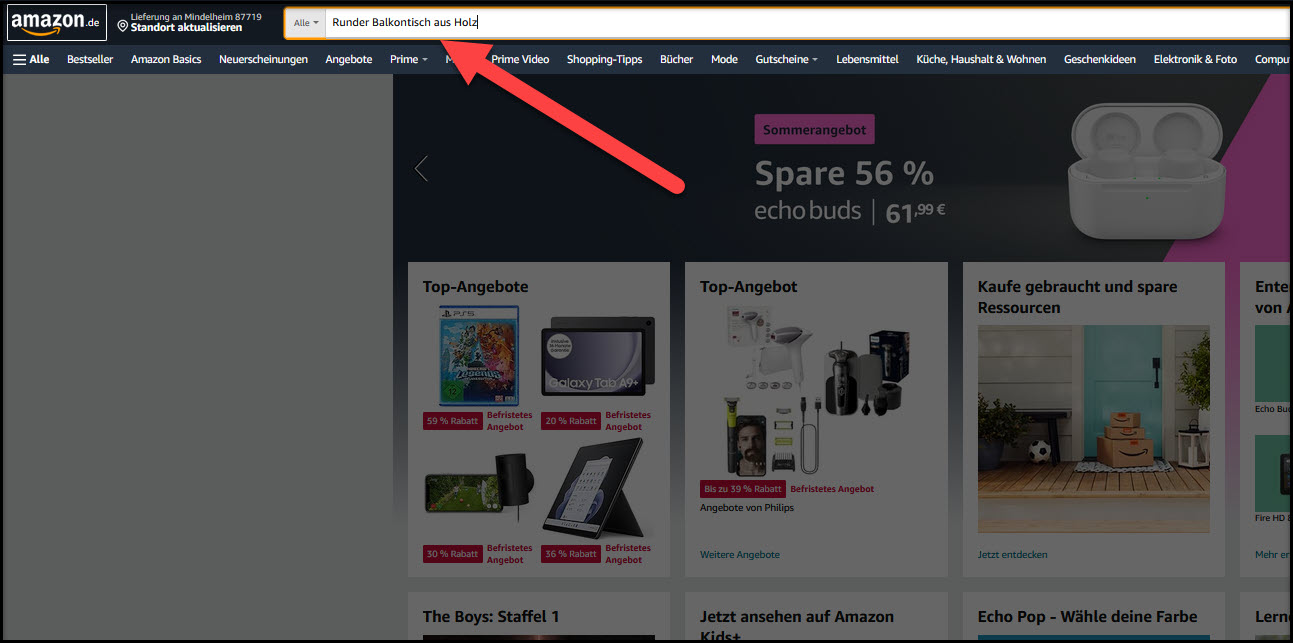Open Neuerscheinungen in navigation
The height and width of the screenshot is (643, 1293).
[263, 59]
